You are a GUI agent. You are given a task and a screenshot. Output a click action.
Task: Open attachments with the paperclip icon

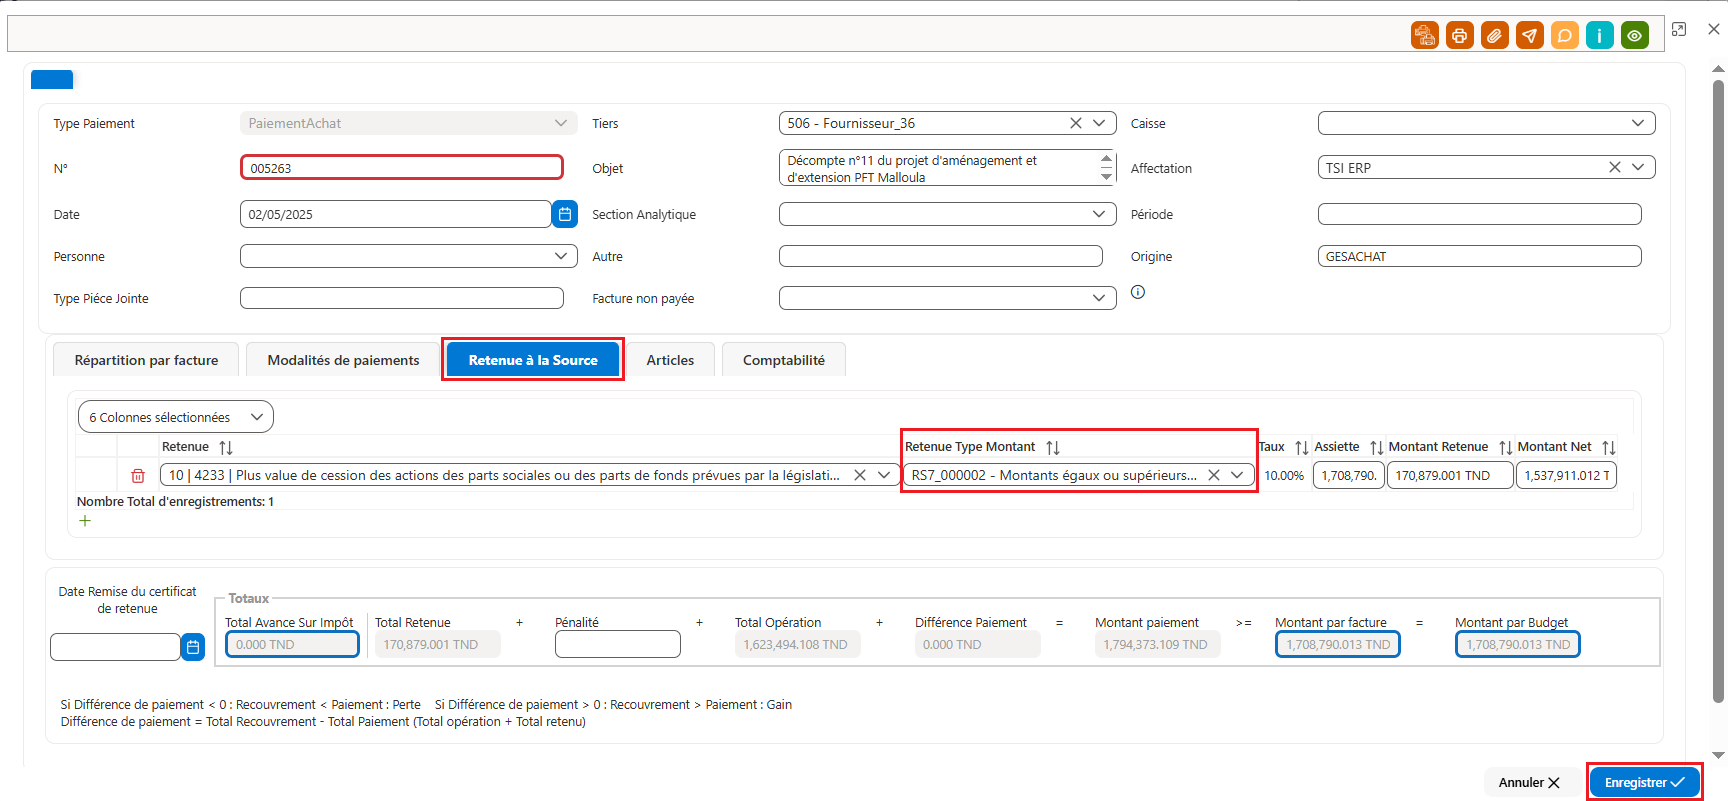1494,36
